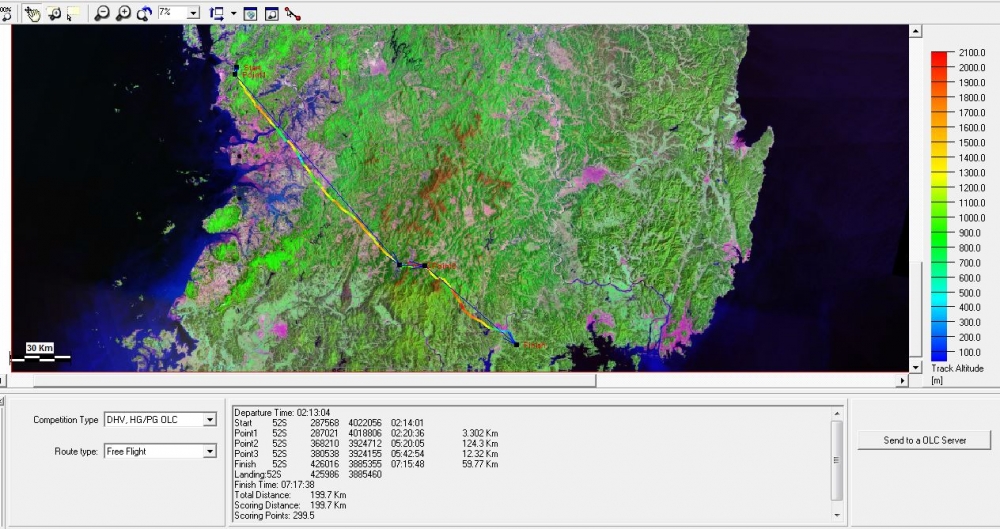The image size is (1000, 529).
Task: Click the zoom out magnifier
Action: [x=101, y=13]
